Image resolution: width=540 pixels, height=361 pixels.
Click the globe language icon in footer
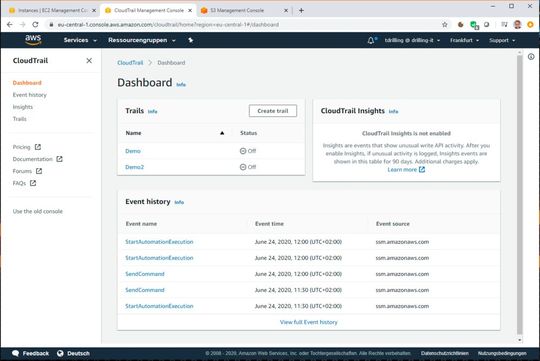coord(60,353)
